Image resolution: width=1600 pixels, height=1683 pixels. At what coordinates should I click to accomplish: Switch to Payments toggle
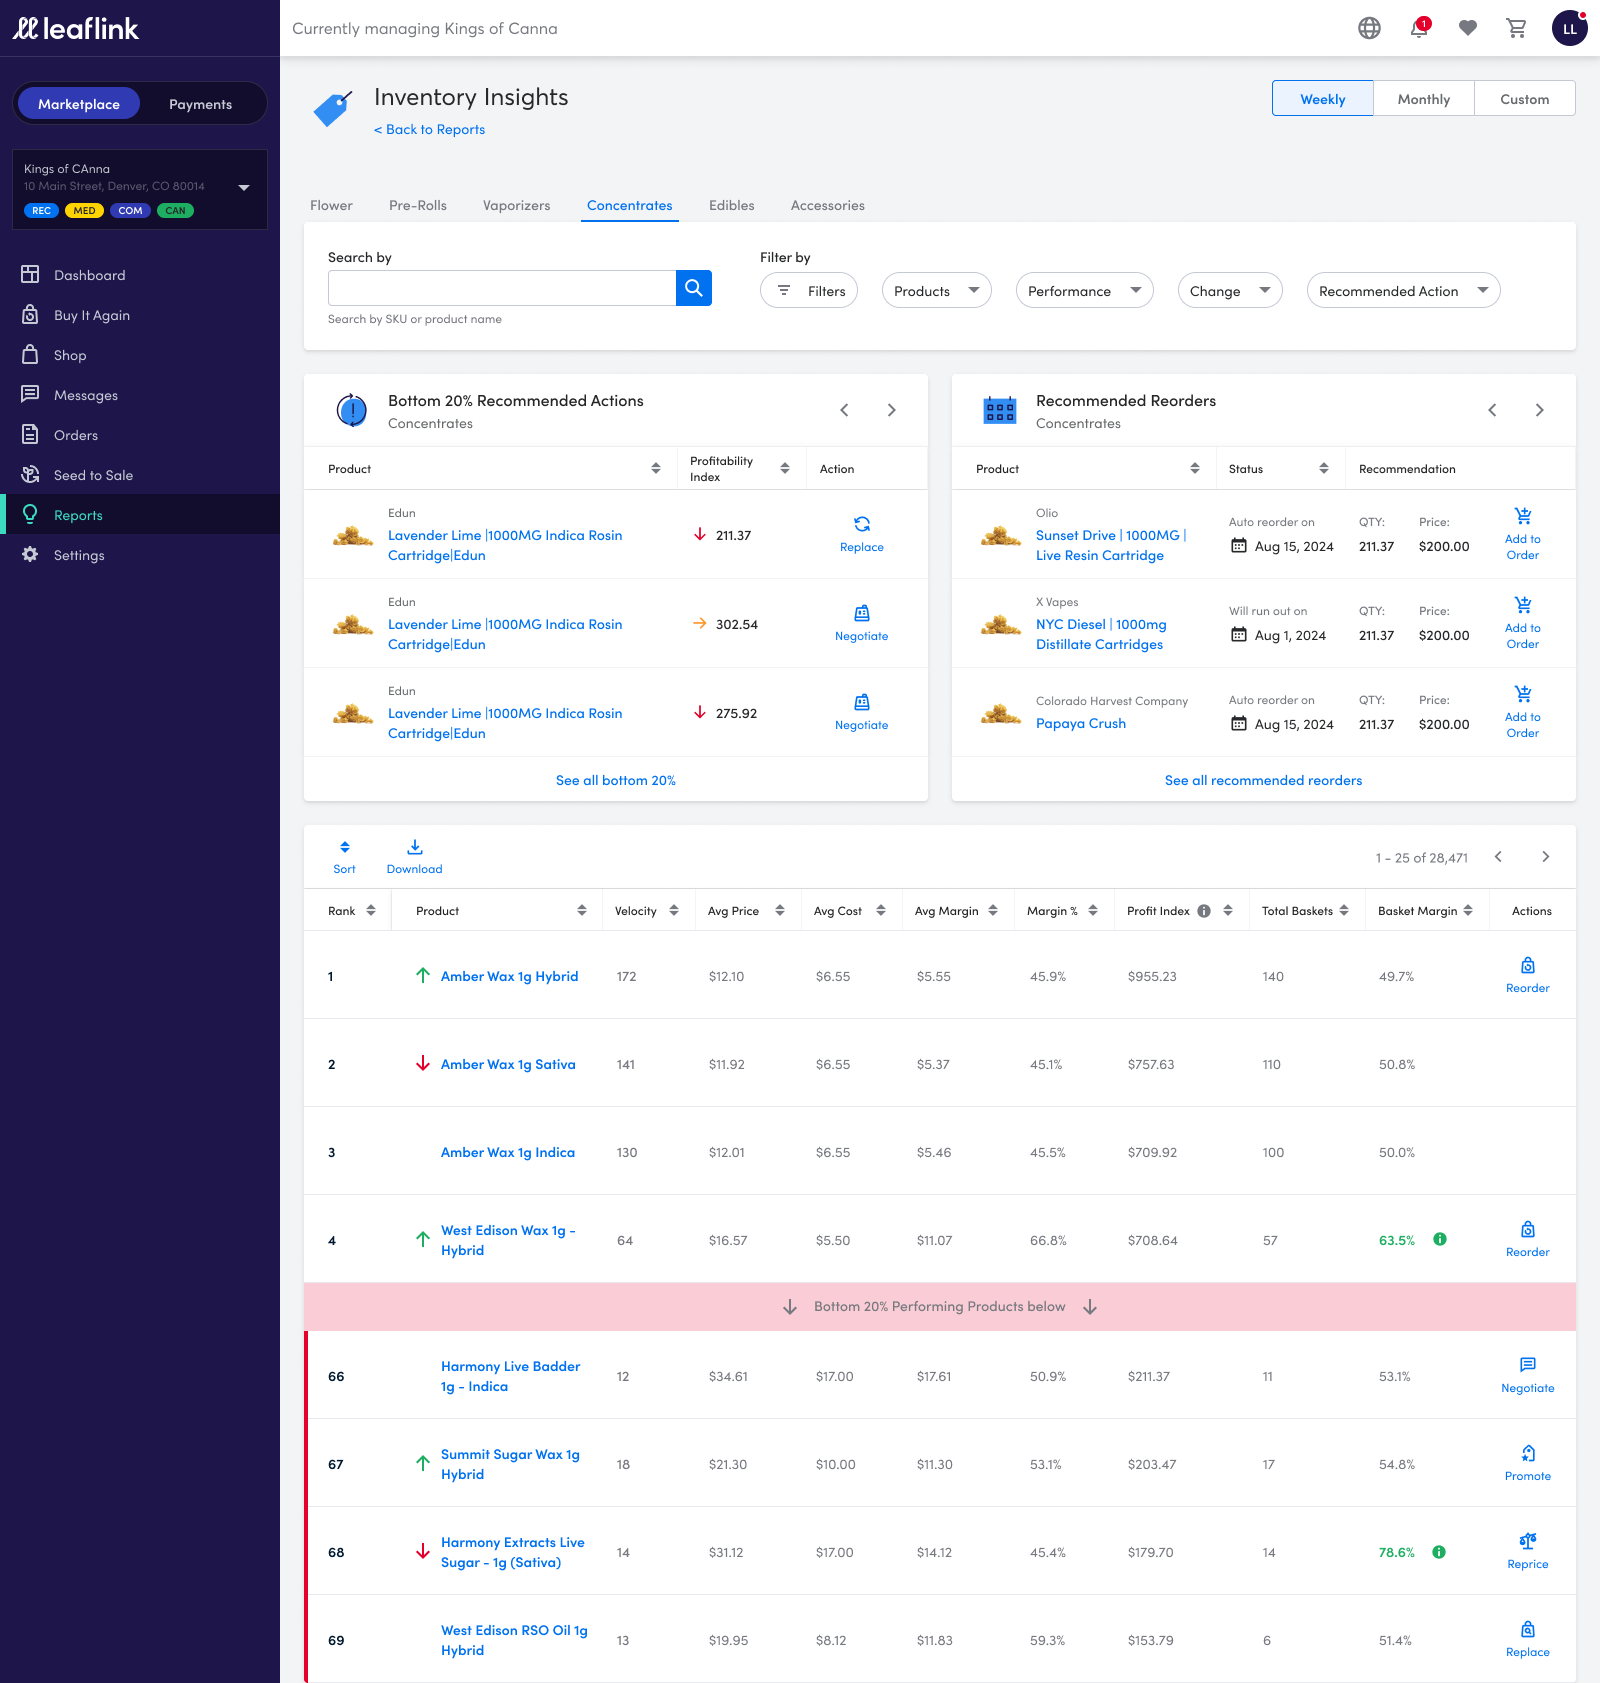tap(200, 104)
